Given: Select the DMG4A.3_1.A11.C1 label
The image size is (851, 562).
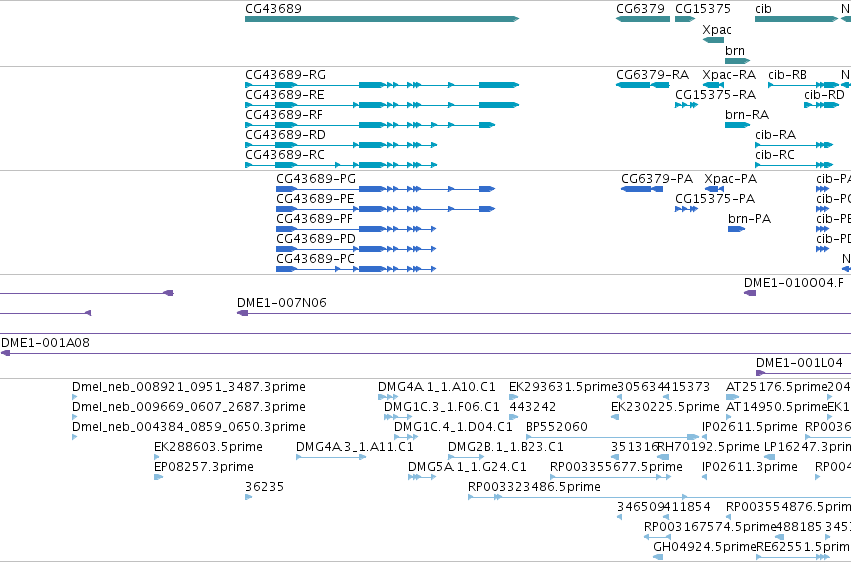Looking at the screenshot, I should pyautogui.click(x=354, y=448).
